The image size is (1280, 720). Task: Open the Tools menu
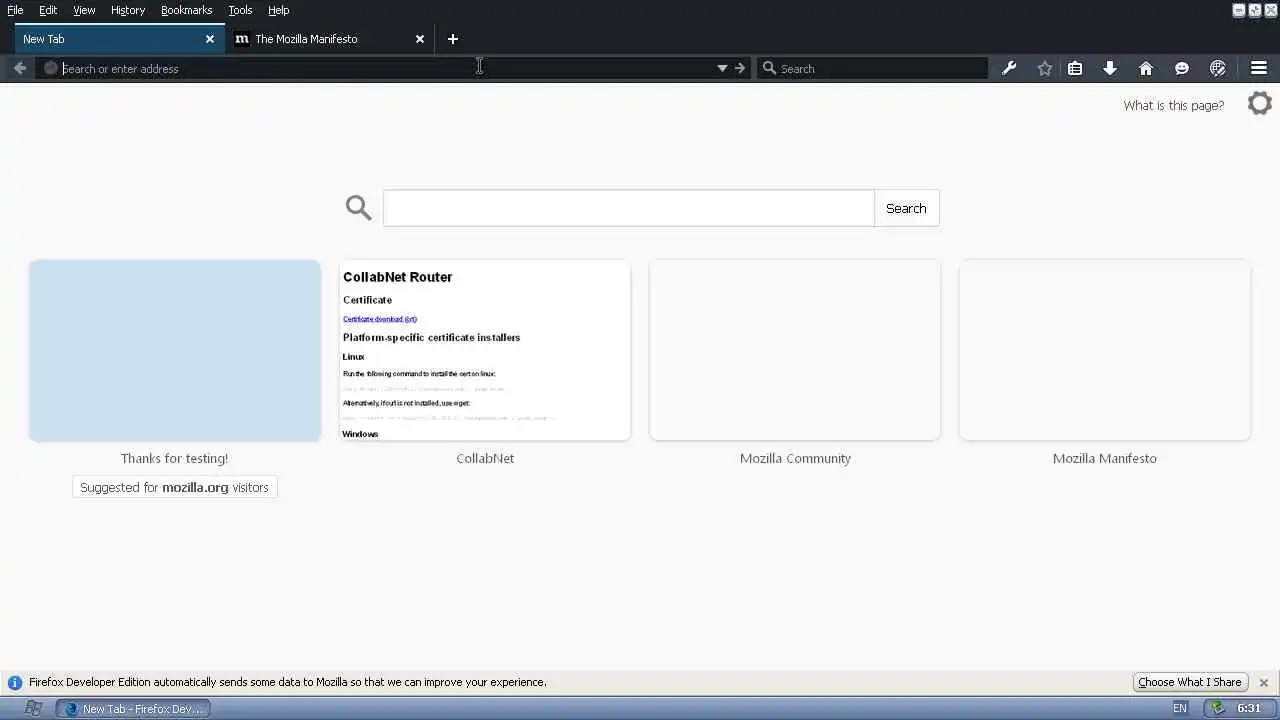coord(240,10)
